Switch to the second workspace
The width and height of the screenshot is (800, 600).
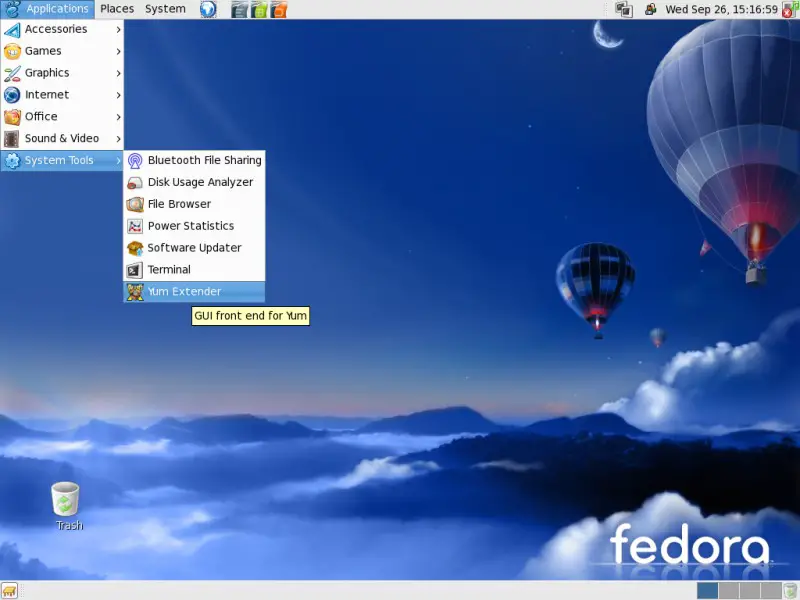coord(729,591)
